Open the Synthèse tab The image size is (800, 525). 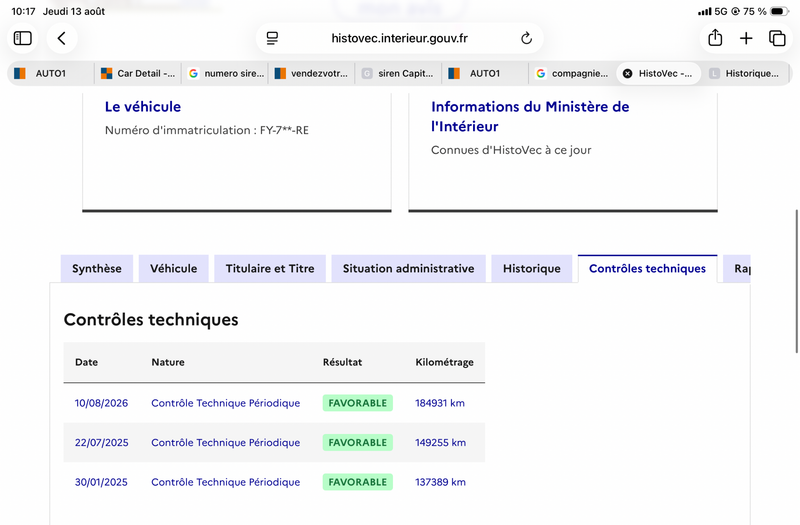97,269
